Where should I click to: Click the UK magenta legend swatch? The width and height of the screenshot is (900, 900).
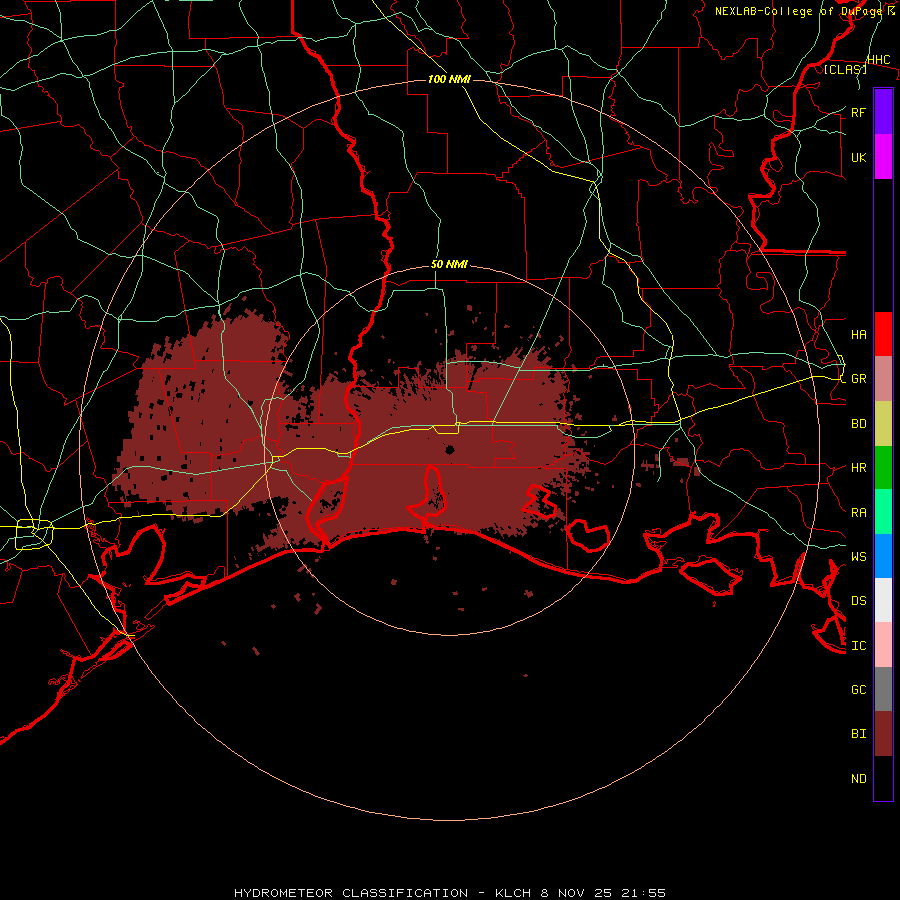click(x=883, y=157)
